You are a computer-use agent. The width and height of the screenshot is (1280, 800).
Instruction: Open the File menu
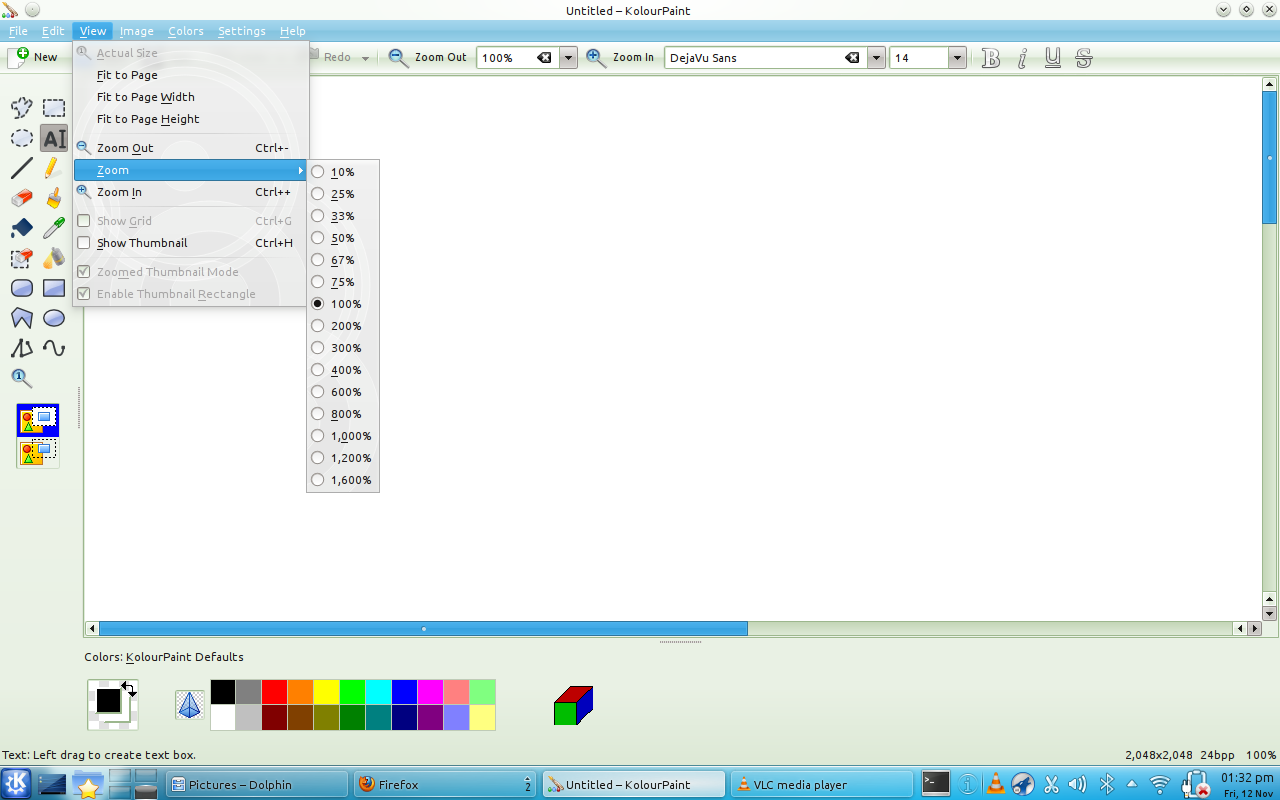(18, 31)
